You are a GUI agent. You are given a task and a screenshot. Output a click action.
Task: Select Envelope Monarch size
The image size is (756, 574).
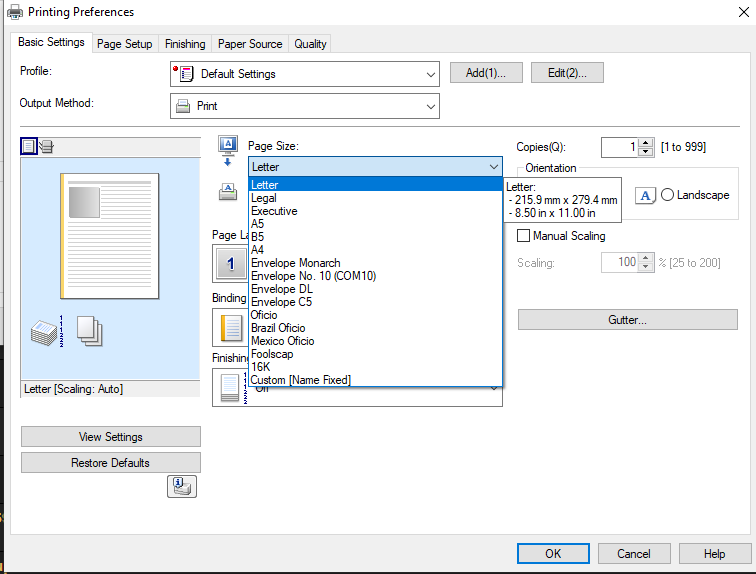click(x=375, y=263)
